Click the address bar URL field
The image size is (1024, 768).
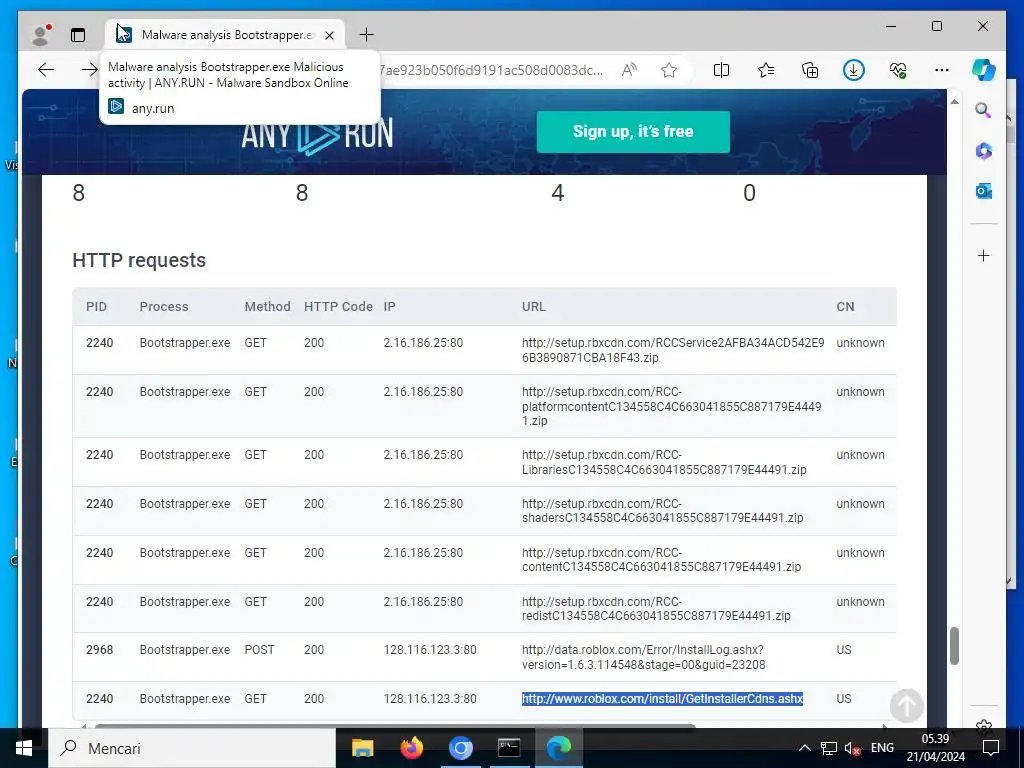(x=490, y=70)
